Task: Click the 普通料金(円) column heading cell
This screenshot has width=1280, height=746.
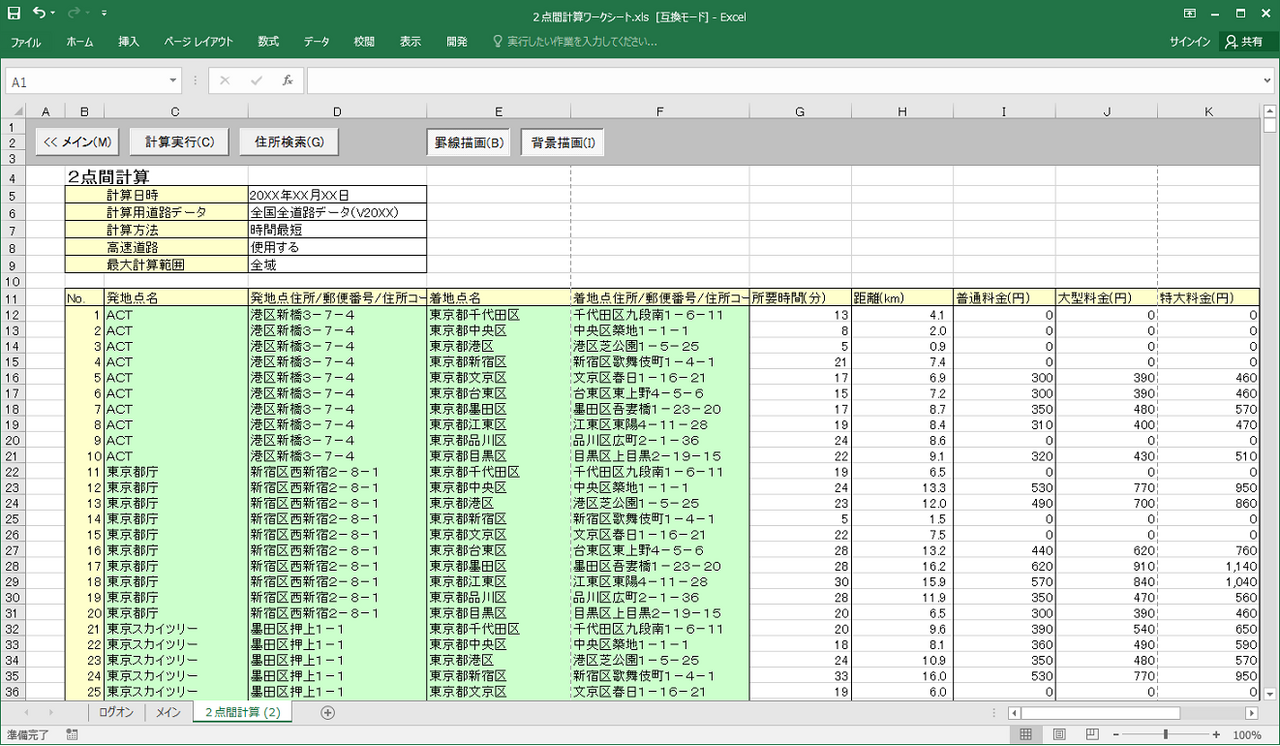Action: (1004, 298)
